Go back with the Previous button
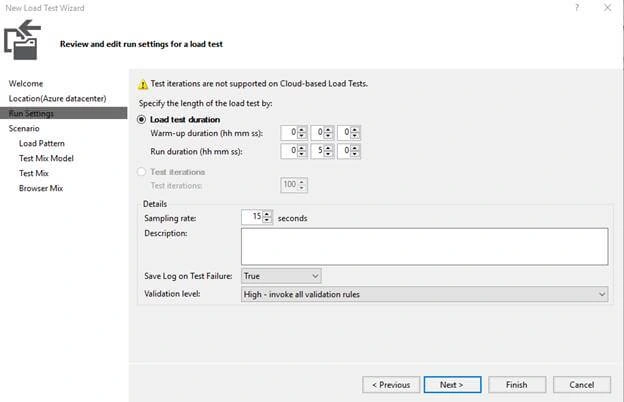 coord(391,385)
